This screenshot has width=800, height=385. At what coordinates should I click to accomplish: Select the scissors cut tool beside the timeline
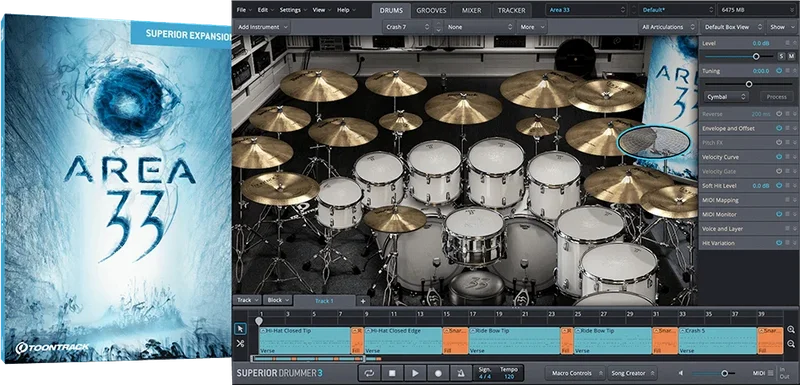point(240,344)
